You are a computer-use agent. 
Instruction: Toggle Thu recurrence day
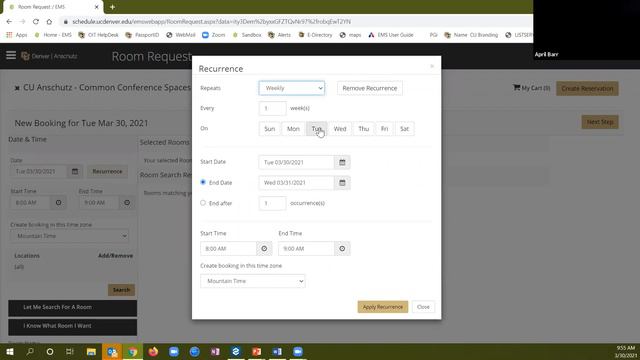pos(363,129)
